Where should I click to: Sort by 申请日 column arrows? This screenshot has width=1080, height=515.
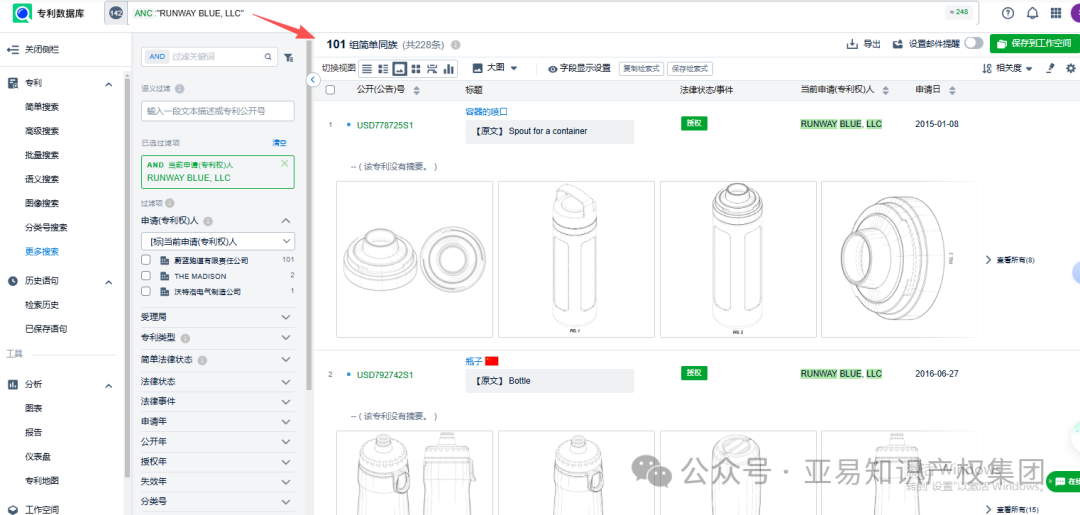click(952, 90)
